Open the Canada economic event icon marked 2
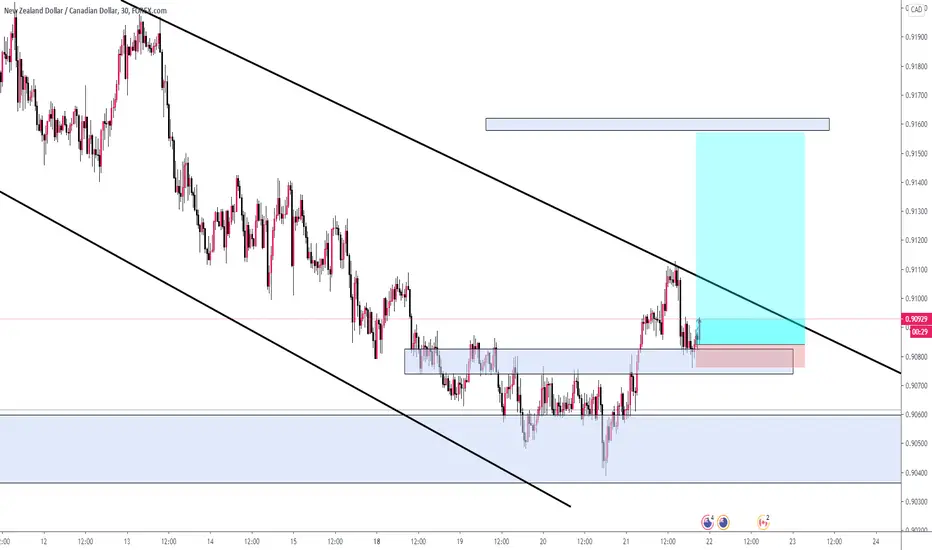Viewport: 932px width, 550px height. coord(763,522)
